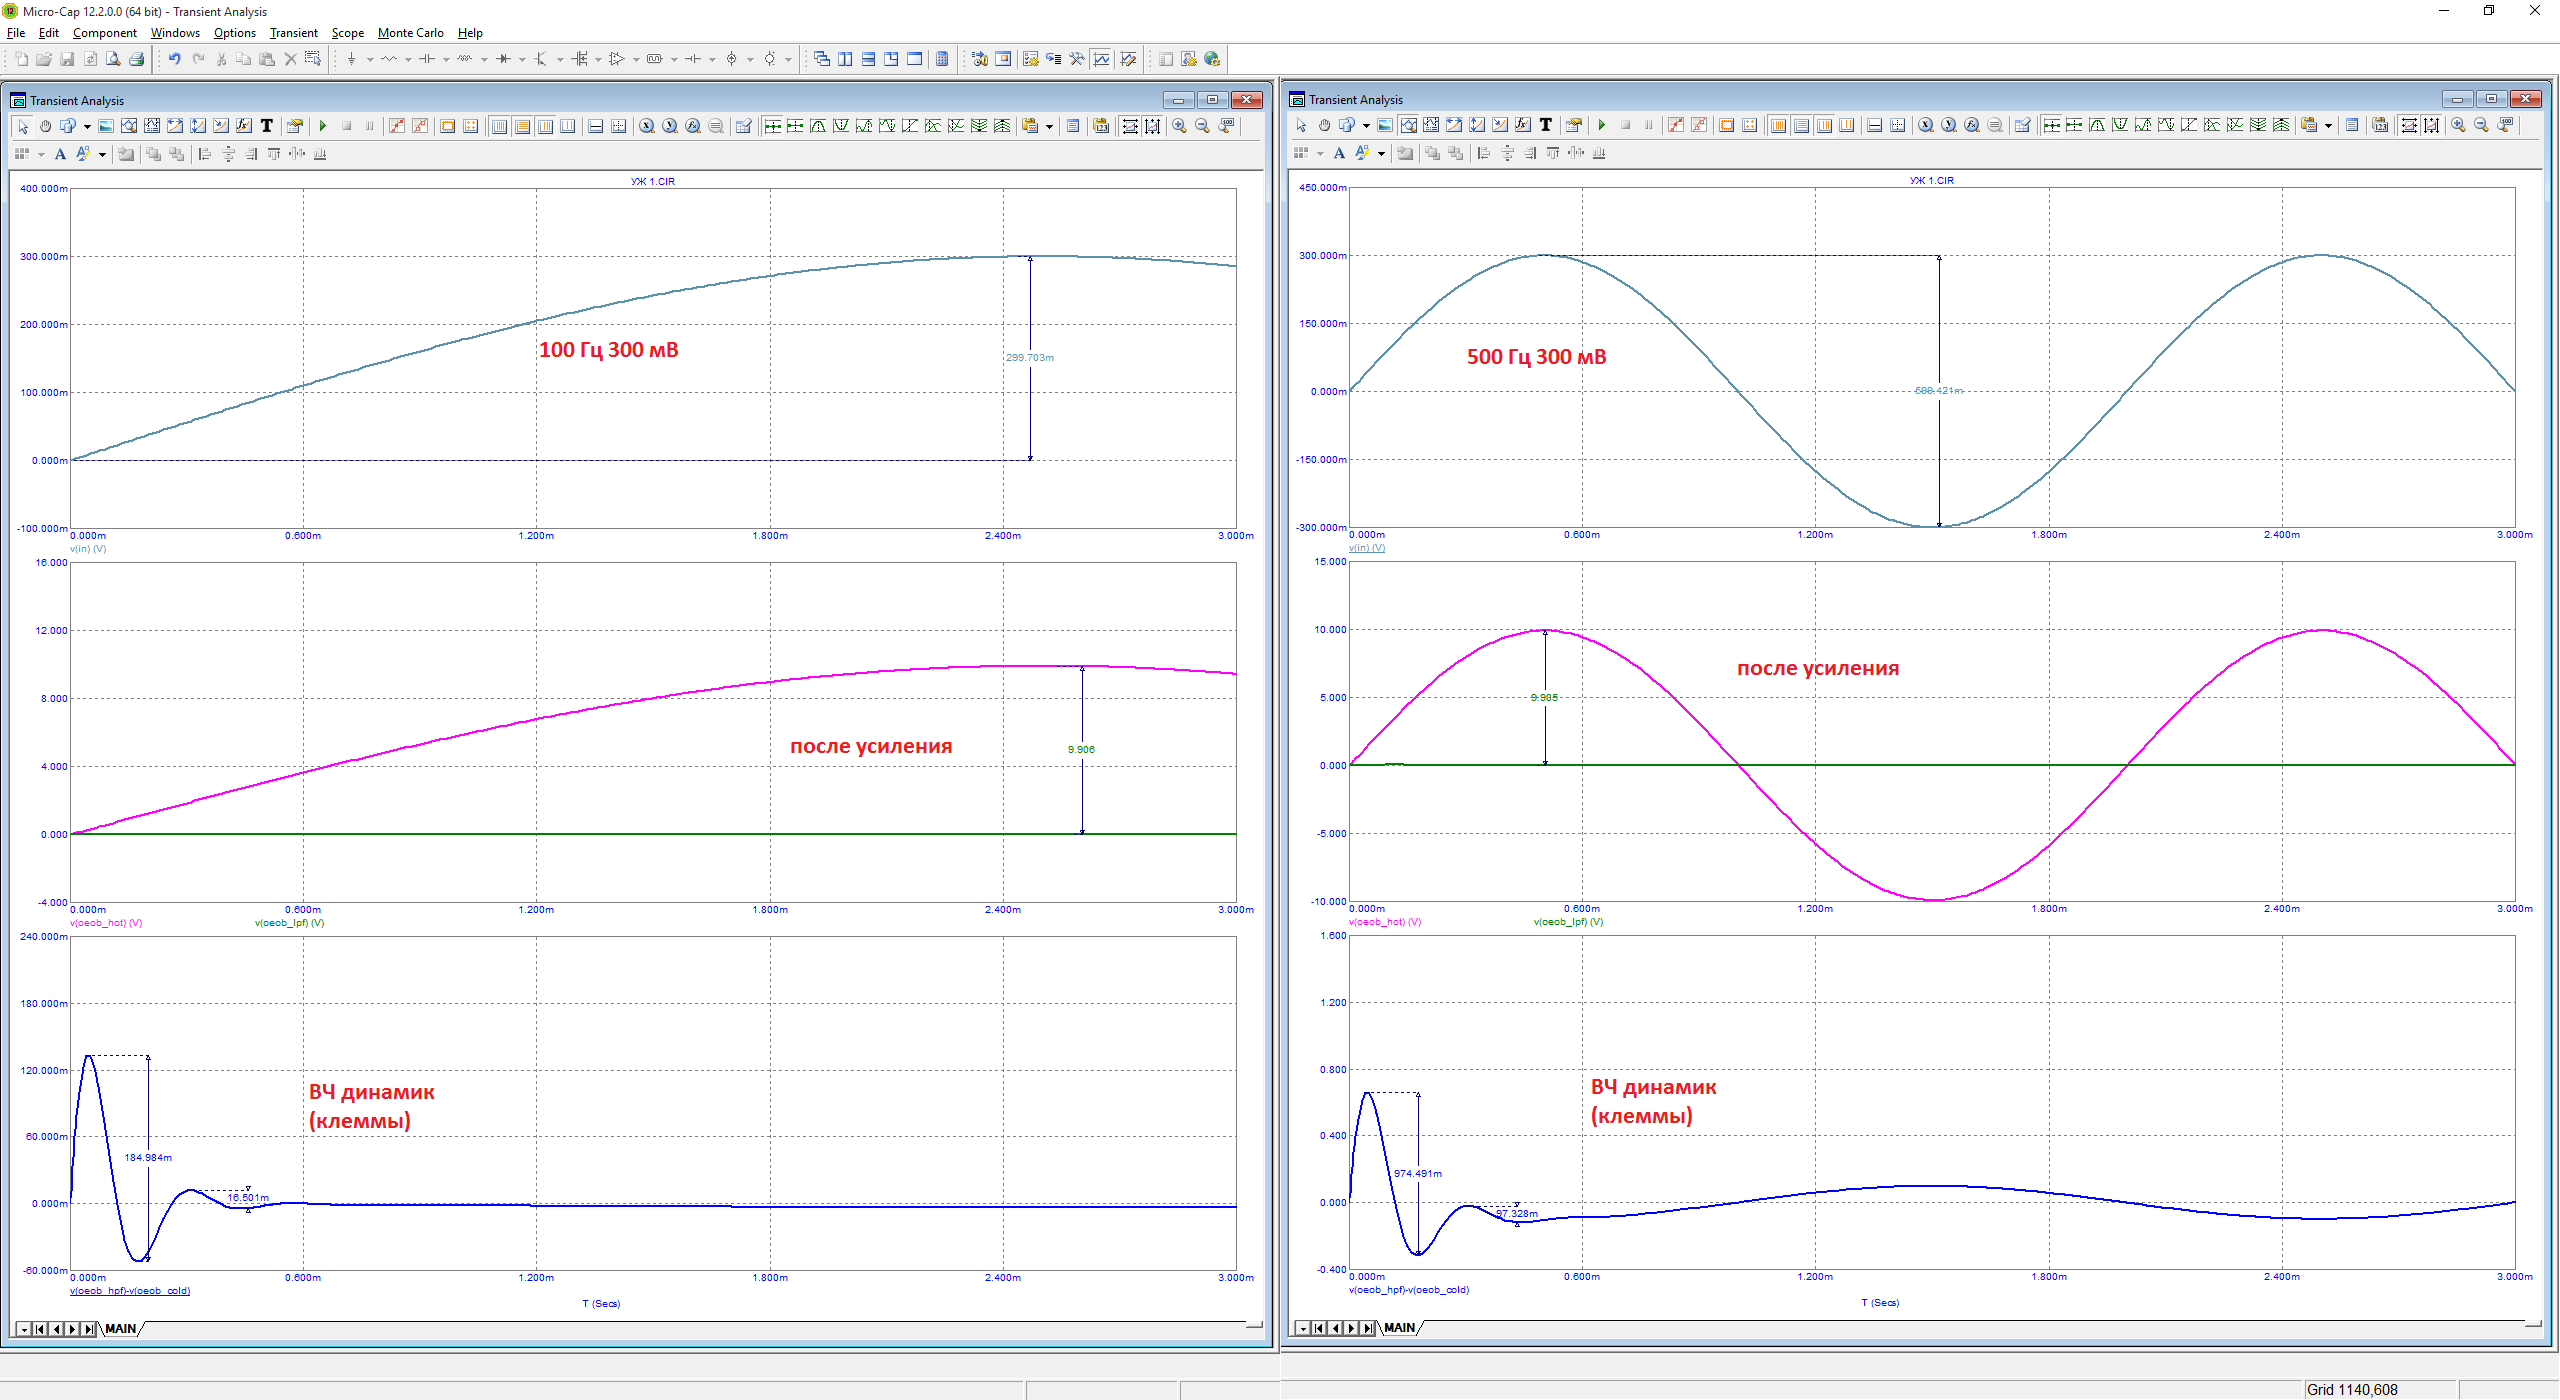Select the MAIN tab in left window
2560x1400 pixels.
[121, 1329]
